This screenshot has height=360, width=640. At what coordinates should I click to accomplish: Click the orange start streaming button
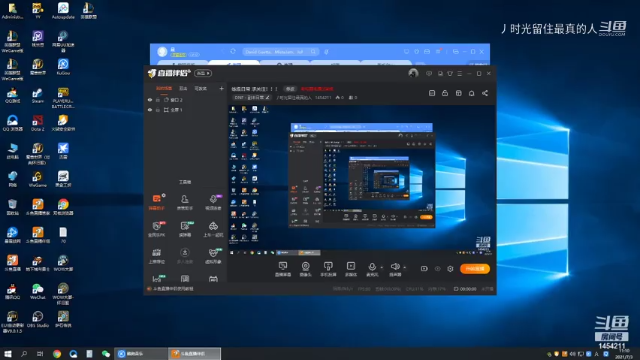tap(475, 269)
